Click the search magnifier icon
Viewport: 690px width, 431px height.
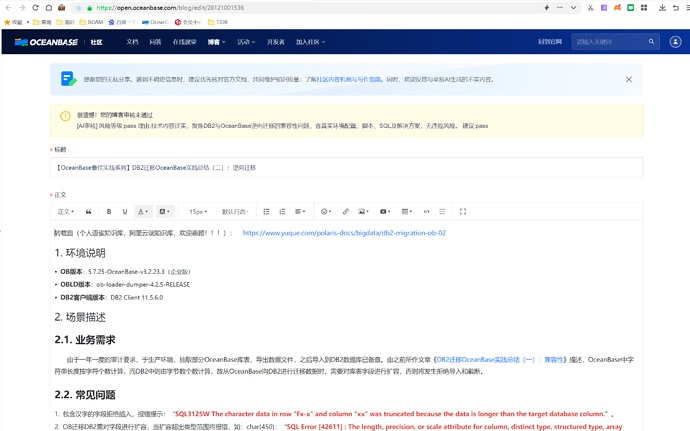click(x=651, y=42)
